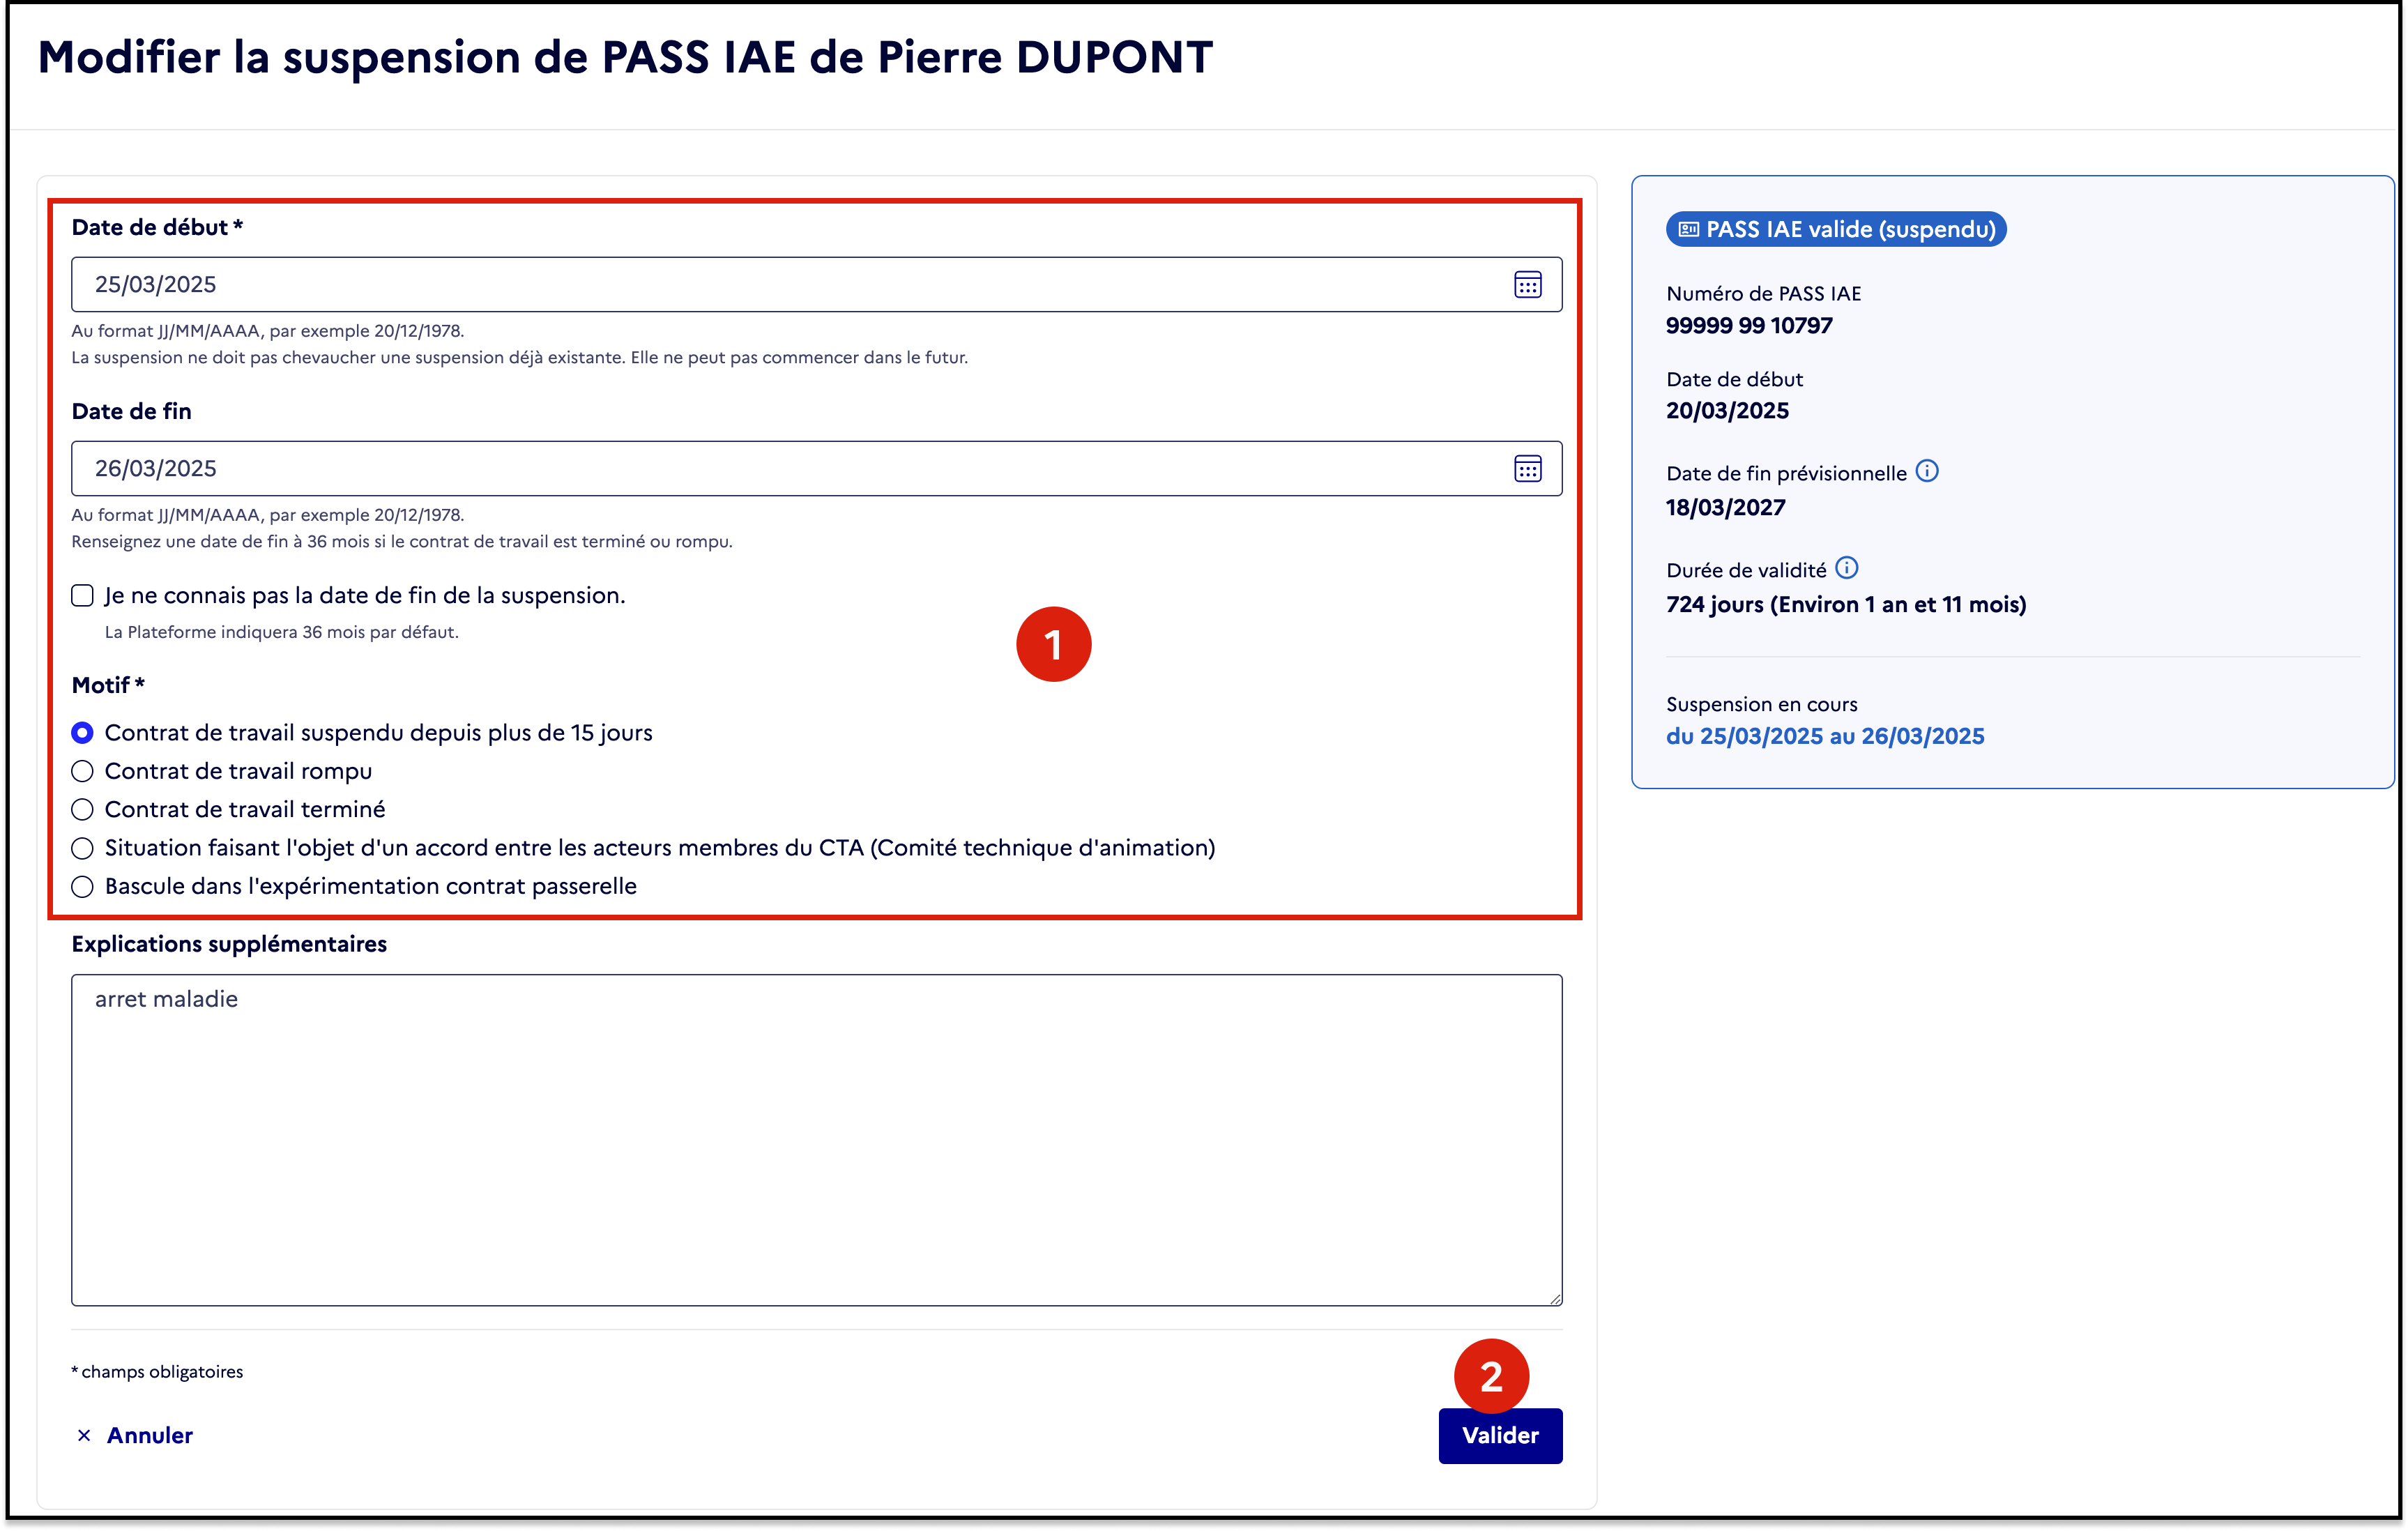This screenshot has width=2408, height=1531.
Task: Click in the Explications supplémentaires text area
Action: 816,1140
